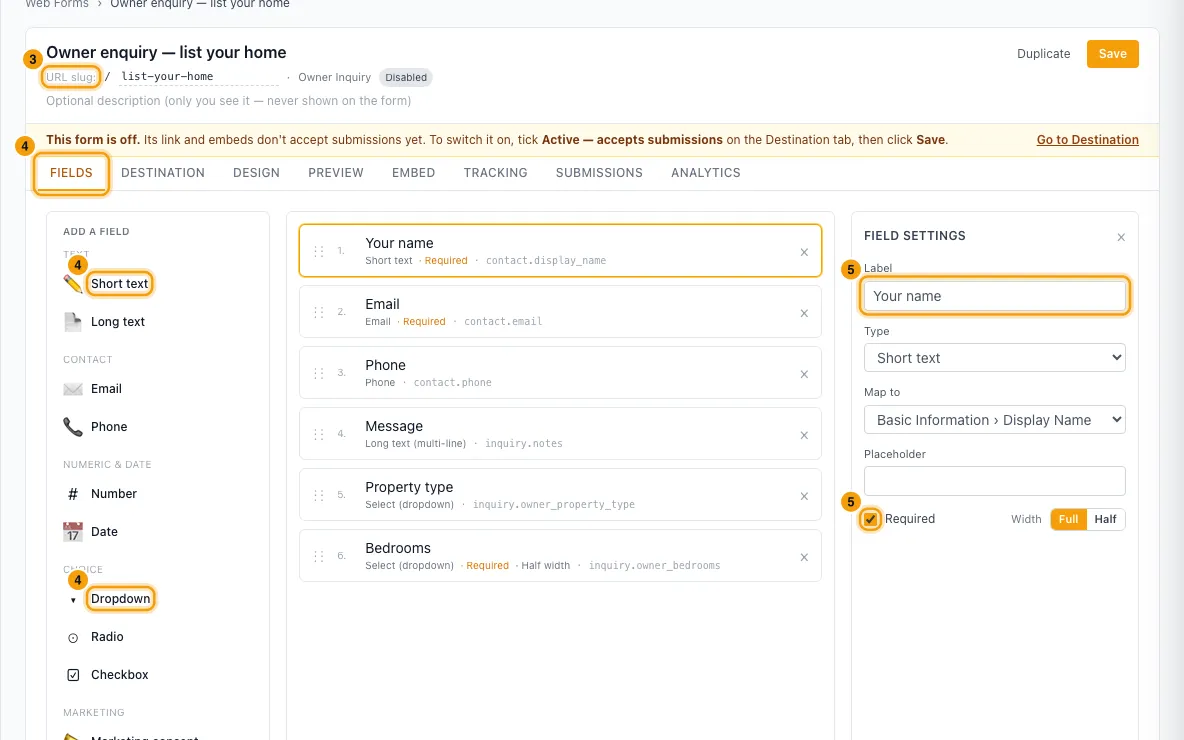Remove the Message field
This screenshot has height=740, width=1184.
pos(804,436)
